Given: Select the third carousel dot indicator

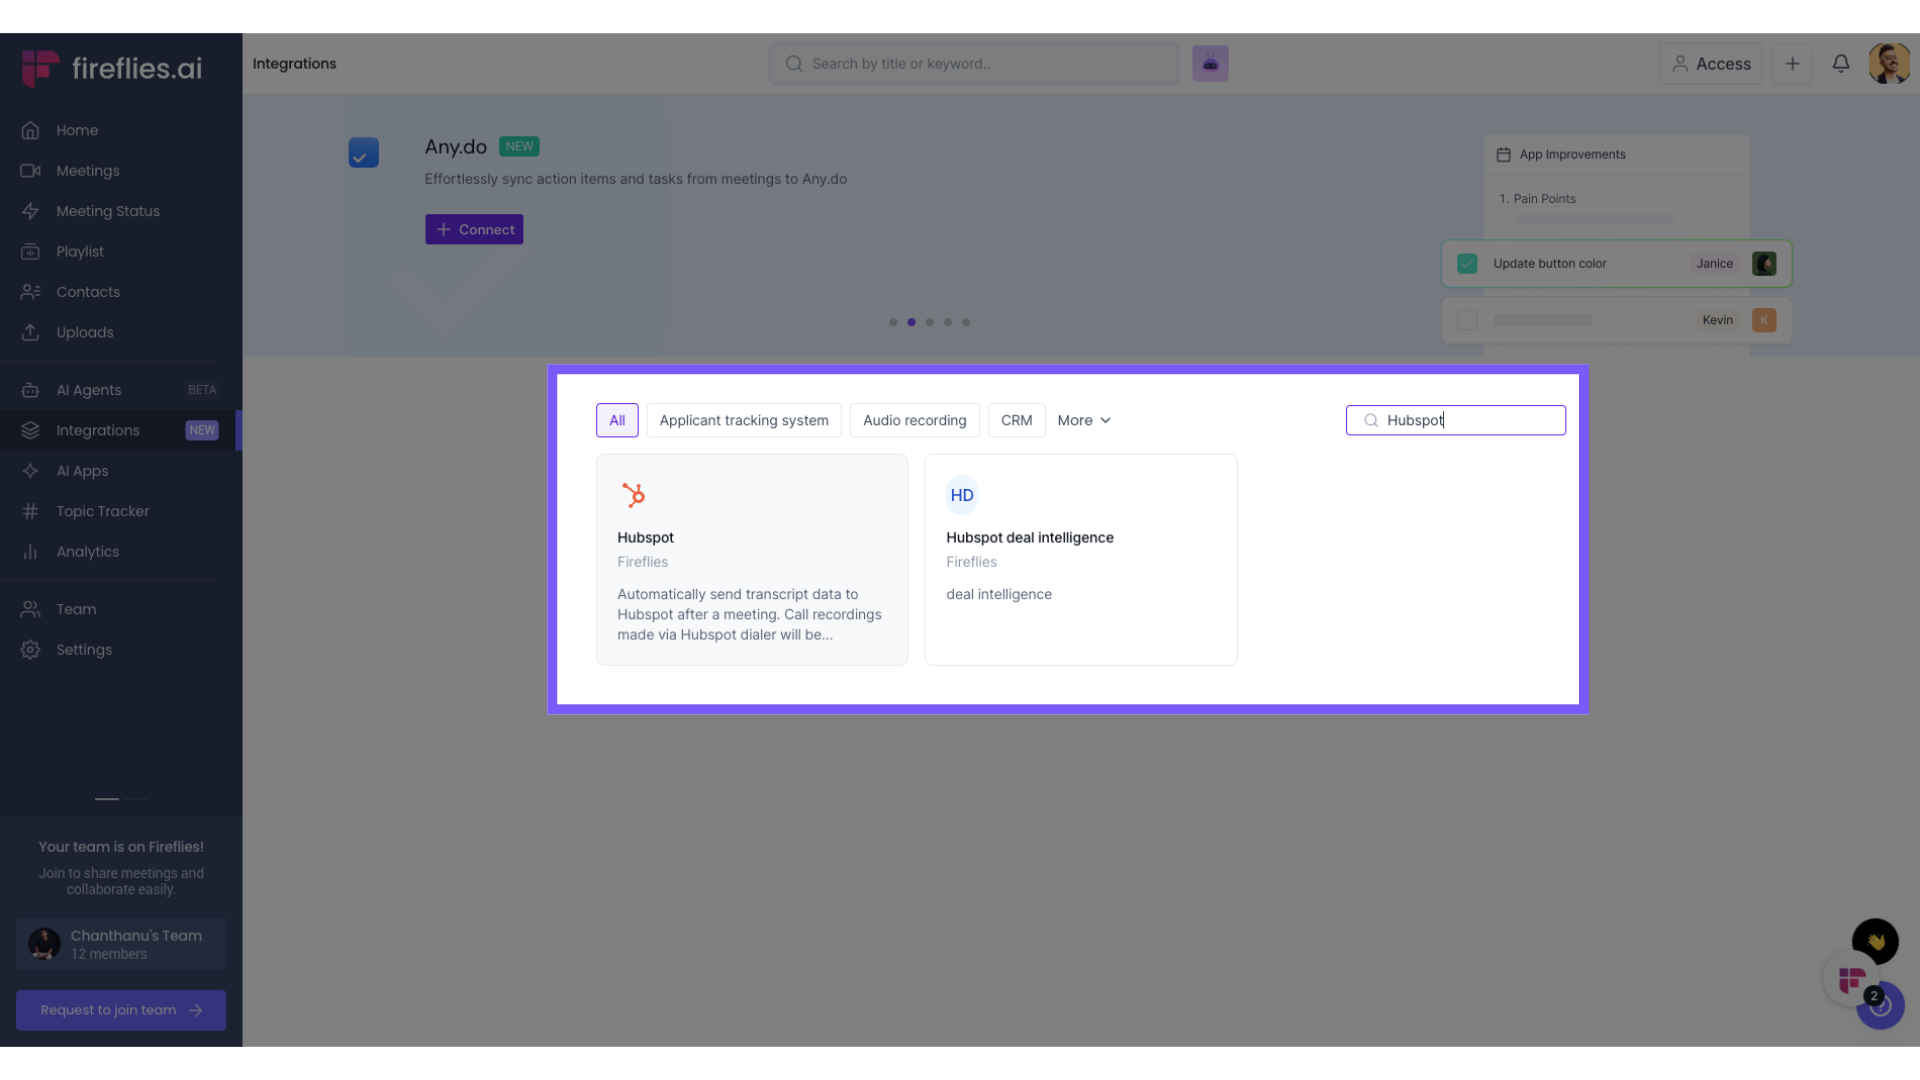Looking at the screenshot, I should 930,323.
